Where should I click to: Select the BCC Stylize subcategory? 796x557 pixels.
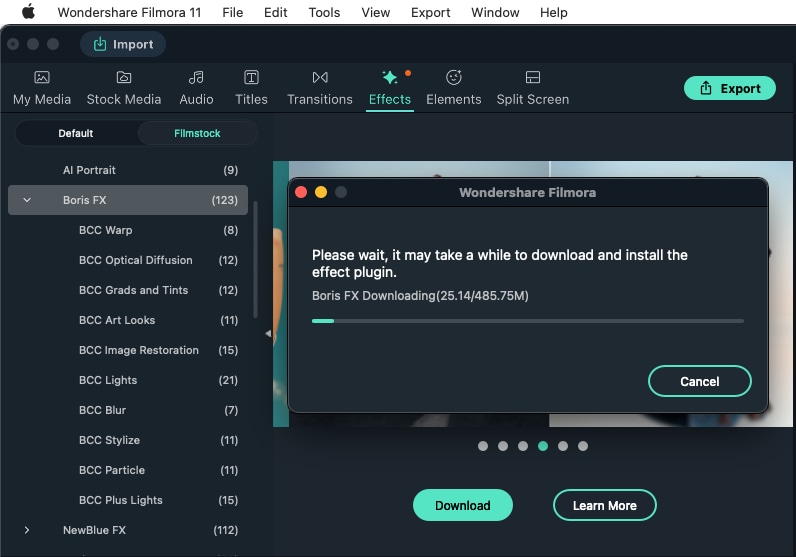128,440
